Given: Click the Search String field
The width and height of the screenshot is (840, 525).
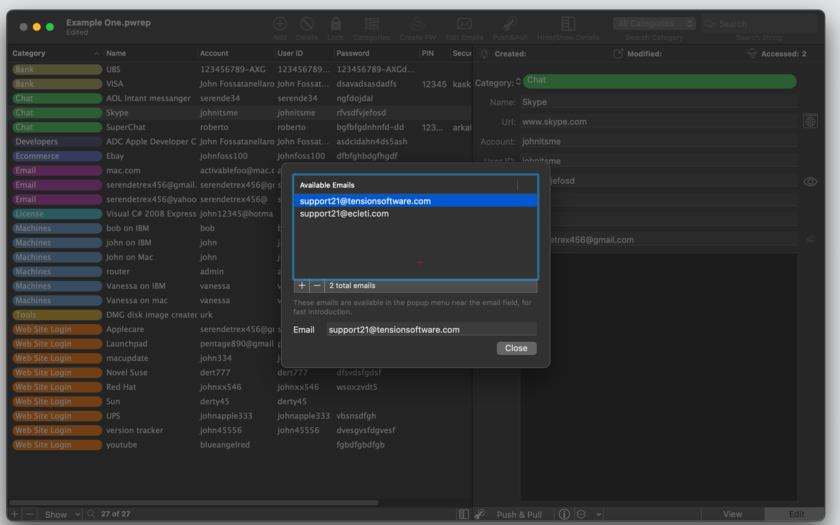Looking at the screenshot, I should coord(759,24).
